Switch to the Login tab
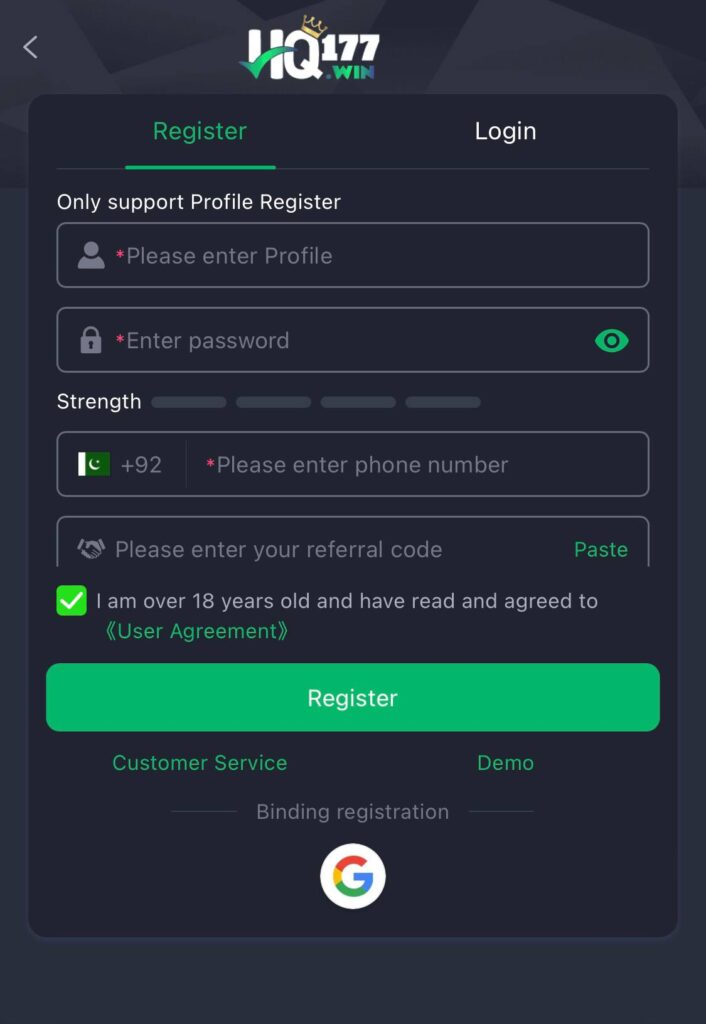The width and height of the screenshot is (706, 1024). pyautogui.click(x=505, y=131)
